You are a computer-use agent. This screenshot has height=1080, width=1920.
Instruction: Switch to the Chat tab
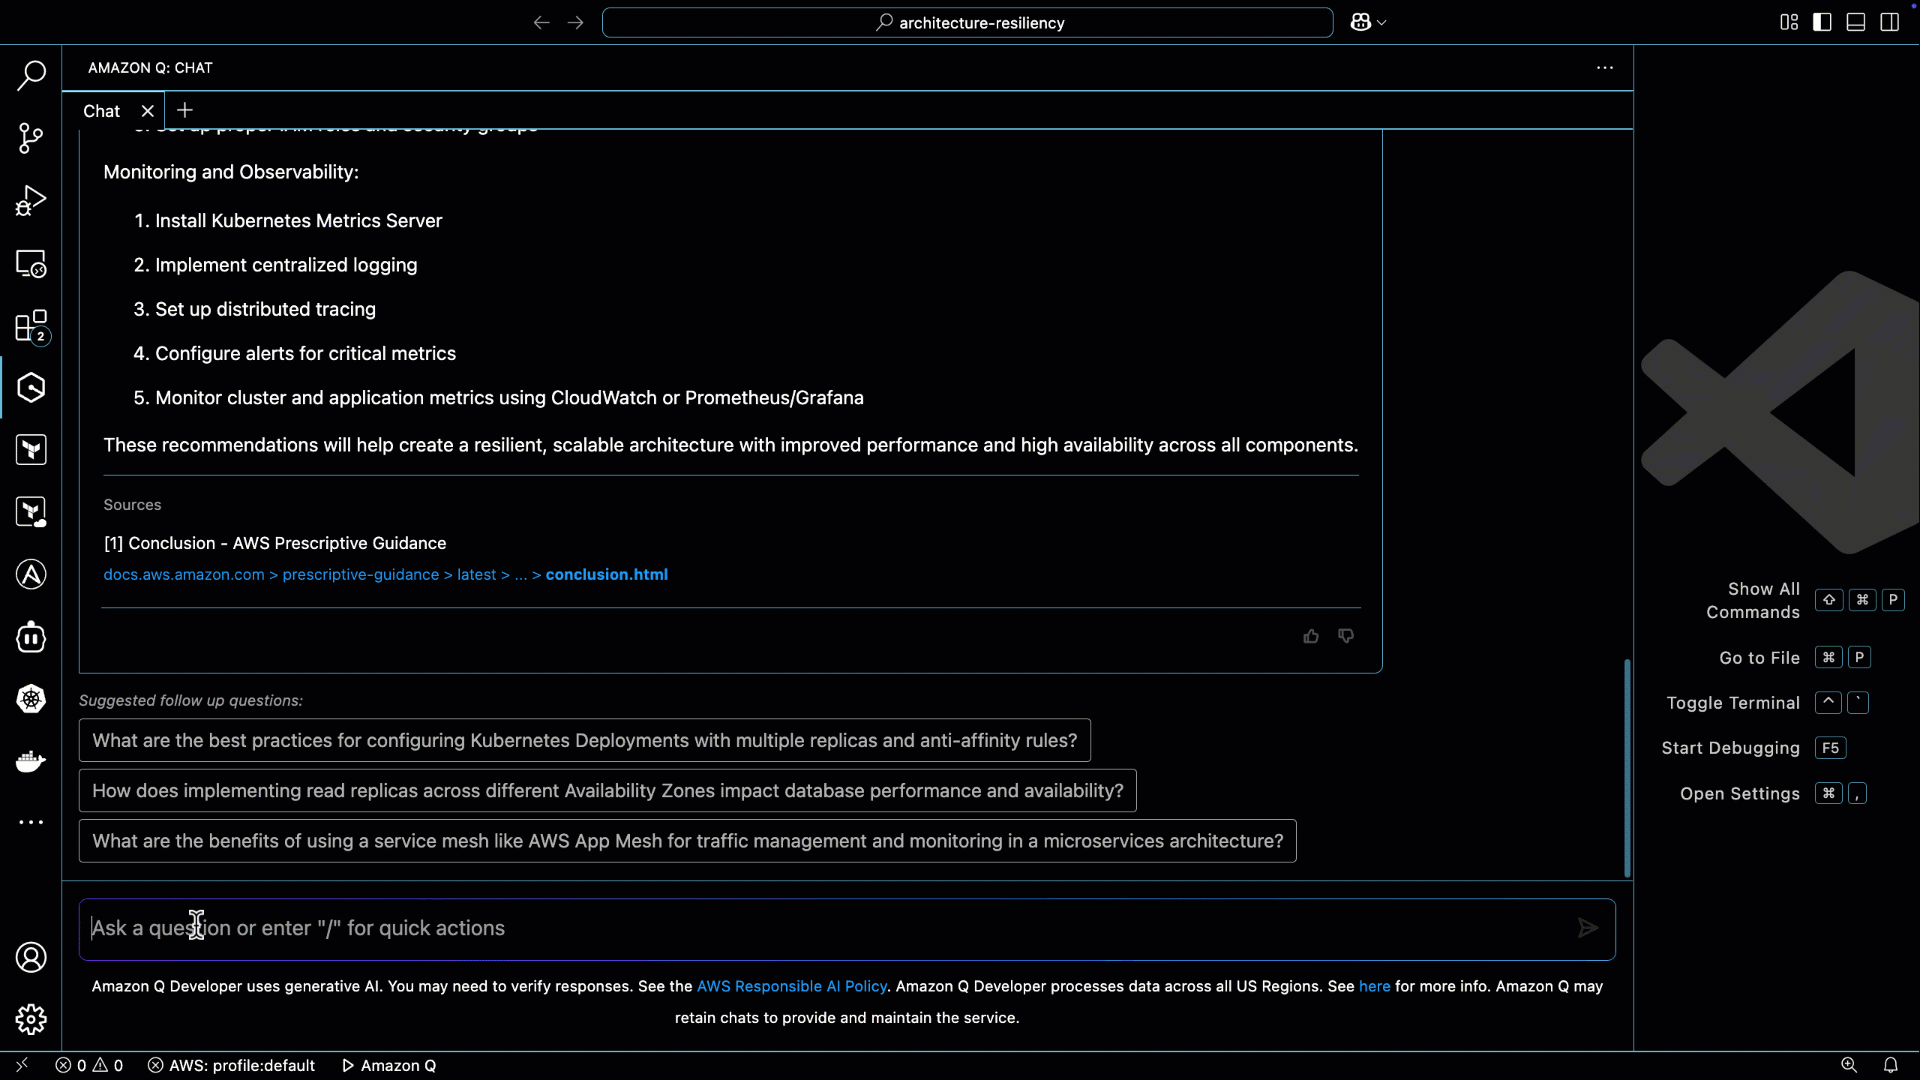pos(100,111)
